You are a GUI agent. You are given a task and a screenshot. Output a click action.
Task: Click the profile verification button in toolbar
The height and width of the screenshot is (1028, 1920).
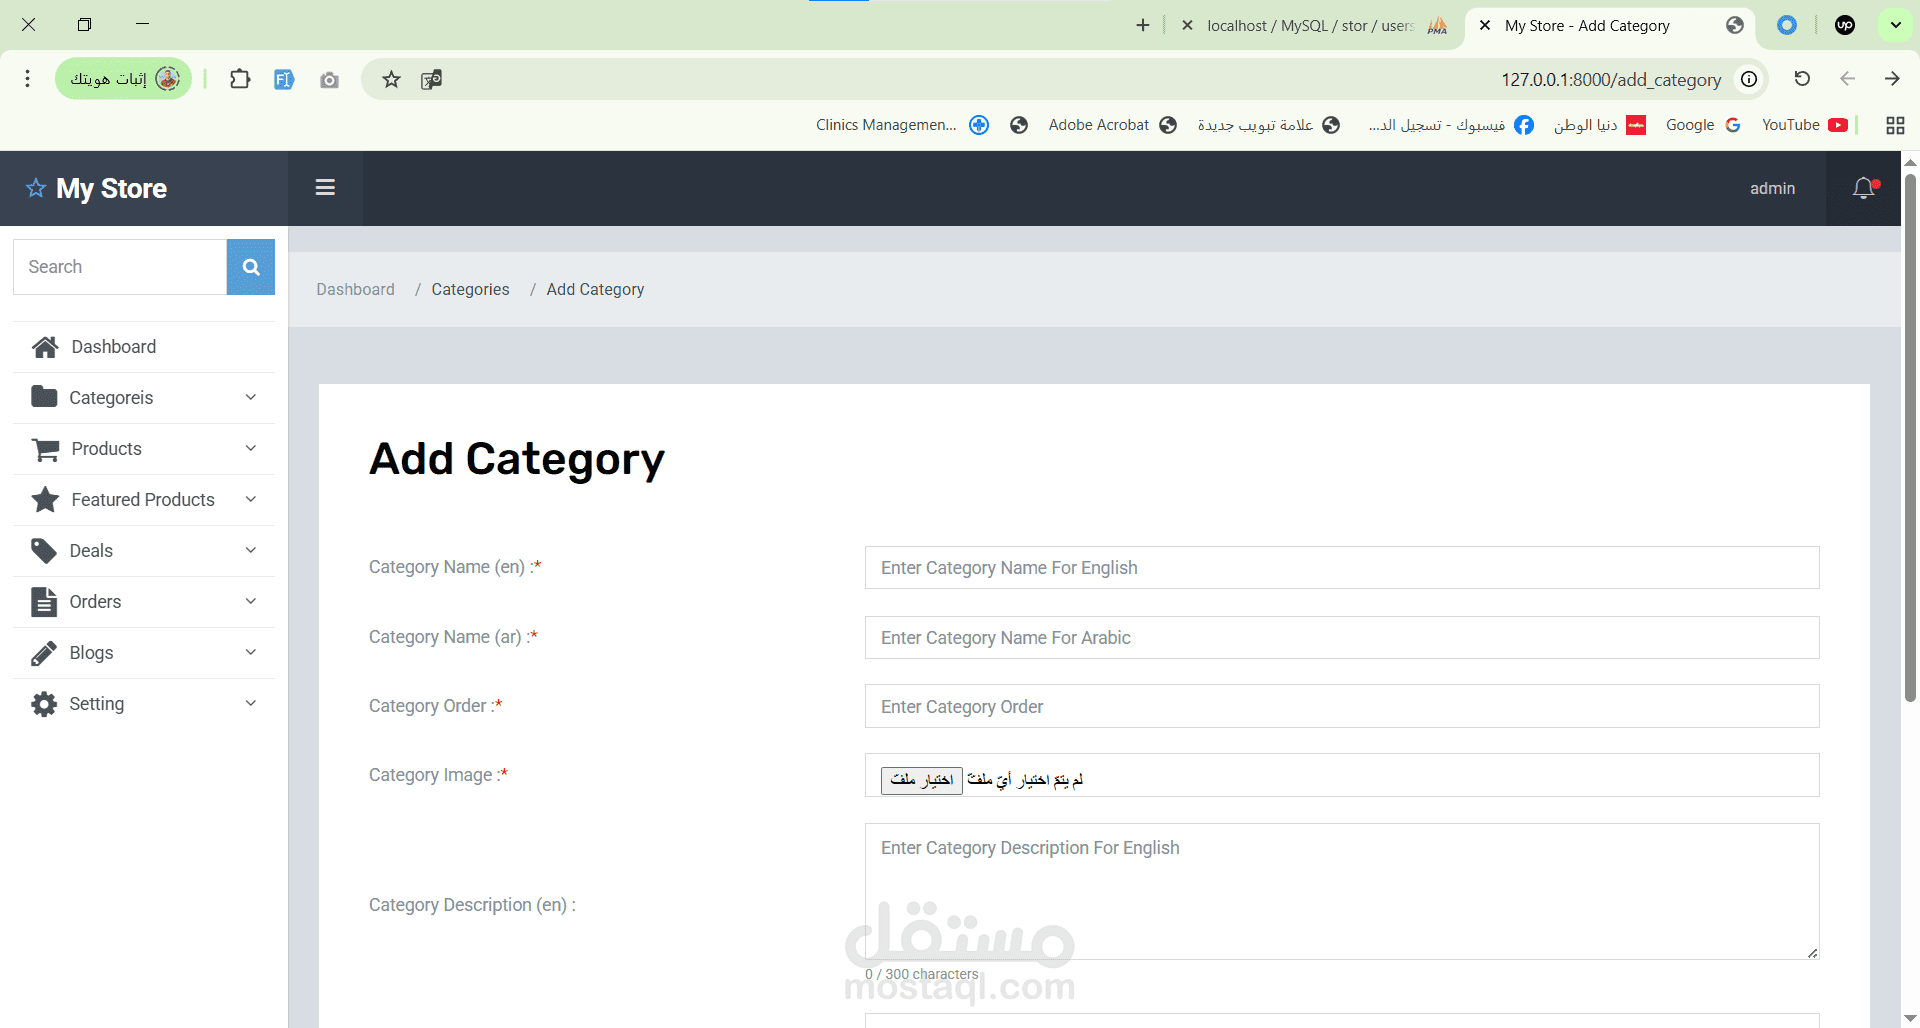pos(124,79)
